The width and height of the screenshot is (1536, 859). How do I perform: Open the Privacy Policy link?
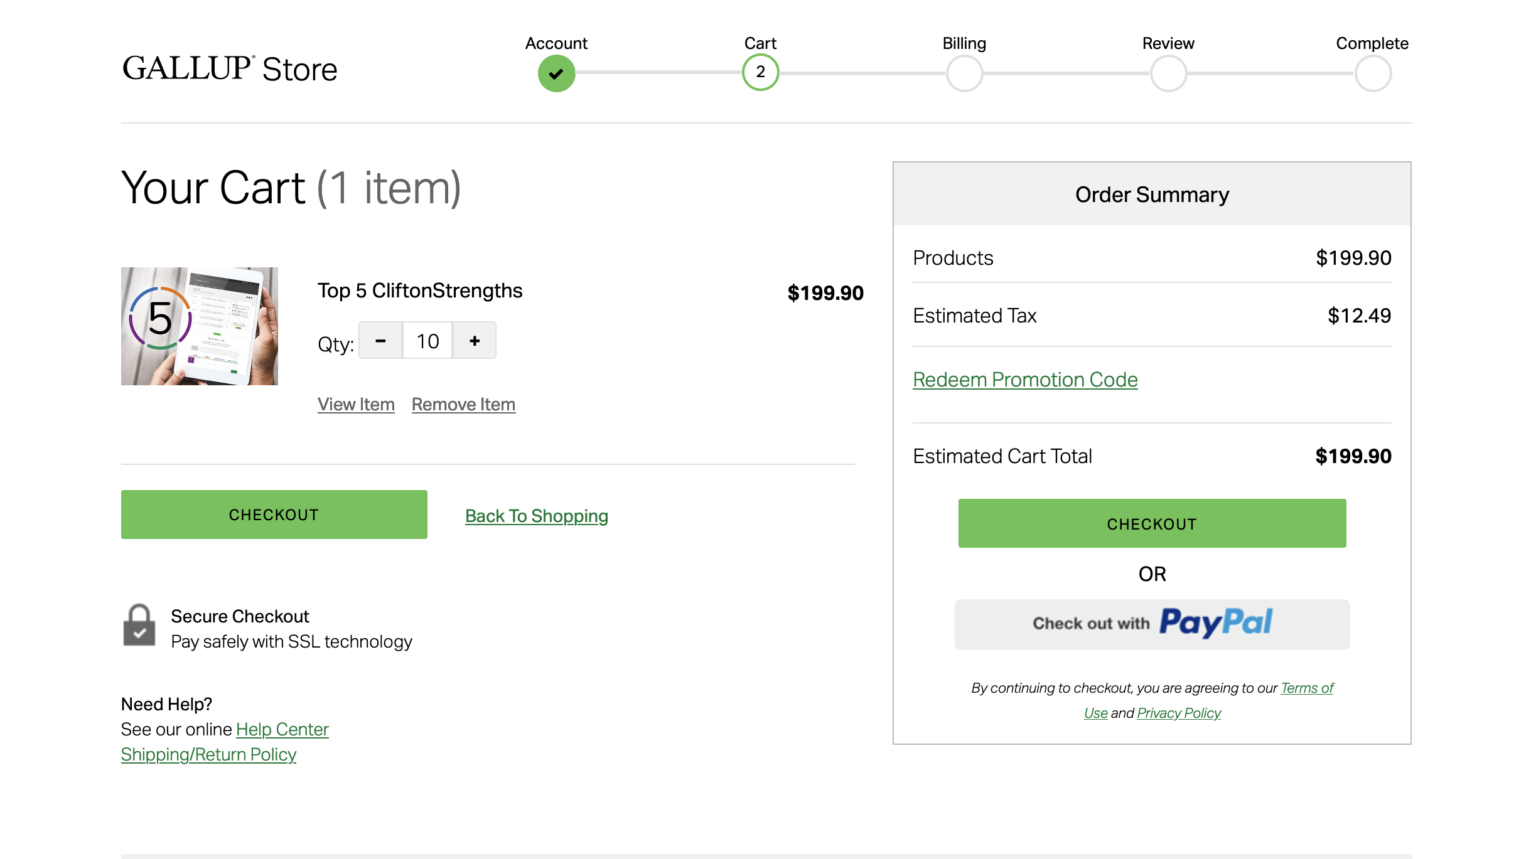pyautogui.click(x=1178, y=713)
